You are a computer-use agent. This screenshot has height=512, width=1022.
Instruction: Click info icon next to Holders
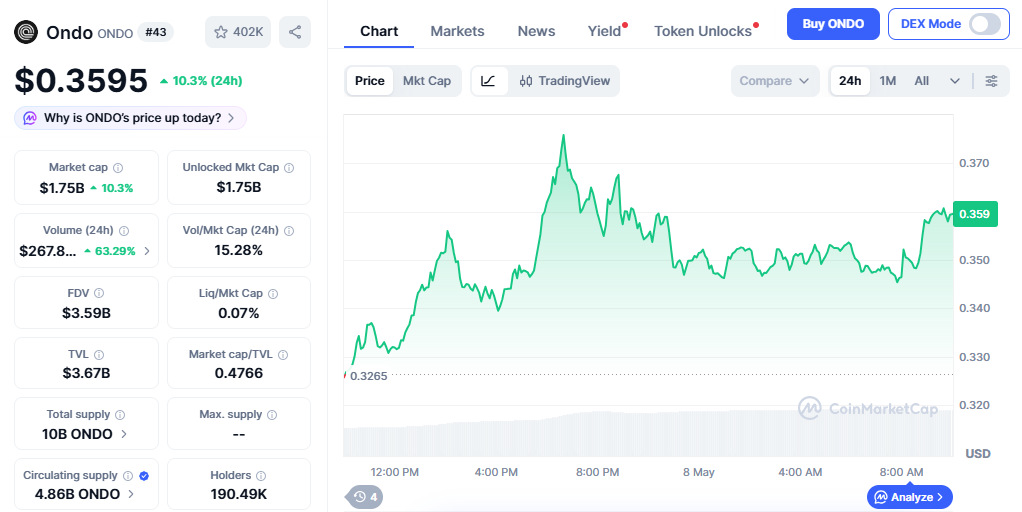[261, 476]
